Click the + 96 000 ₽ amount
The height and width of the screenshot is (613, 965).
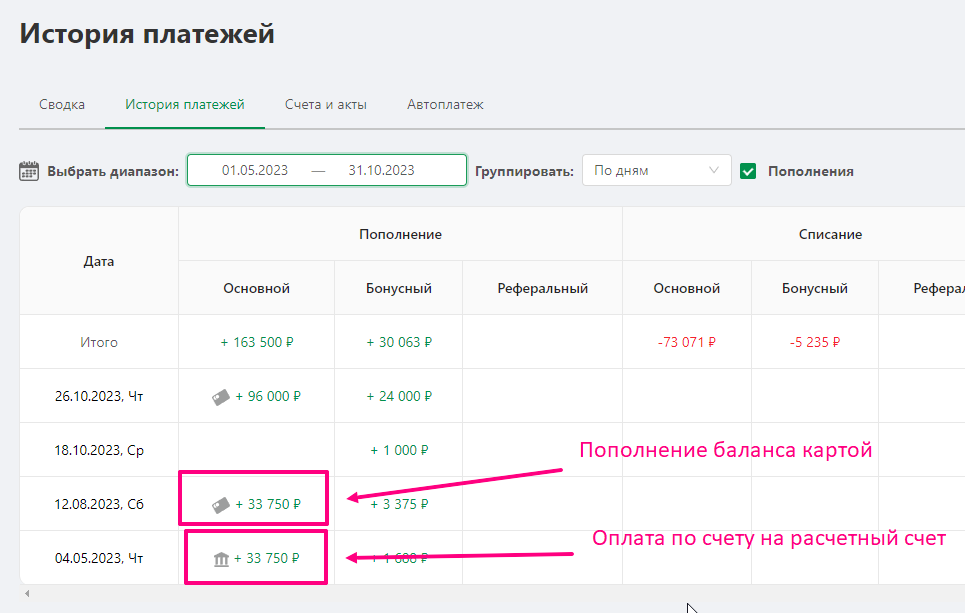click(268, 396)
